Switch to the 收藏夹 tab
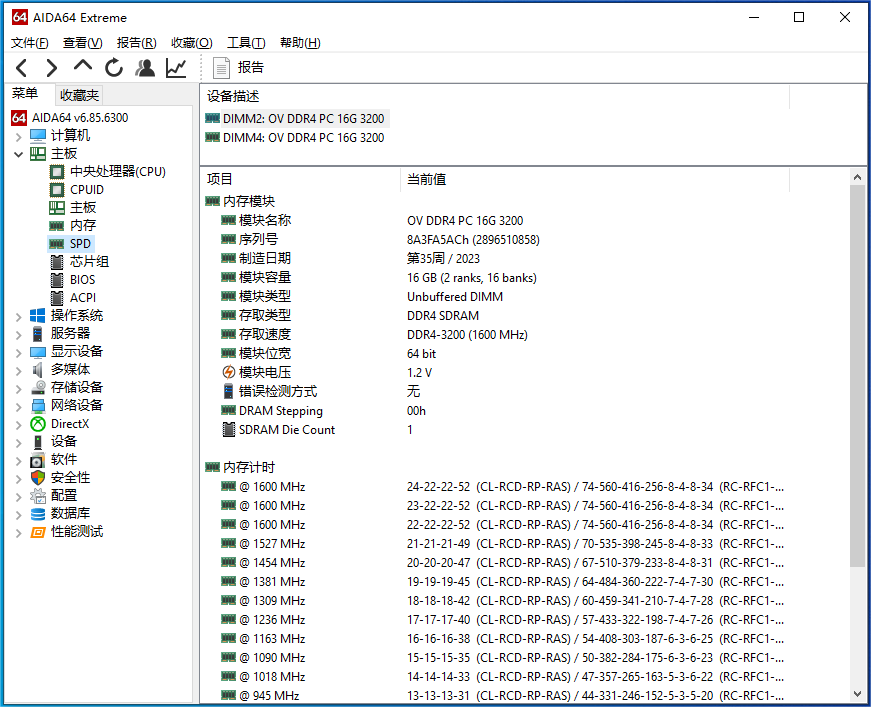Viewport: 871px width, 707px height. pyautogui.click(x=78, y=94)
